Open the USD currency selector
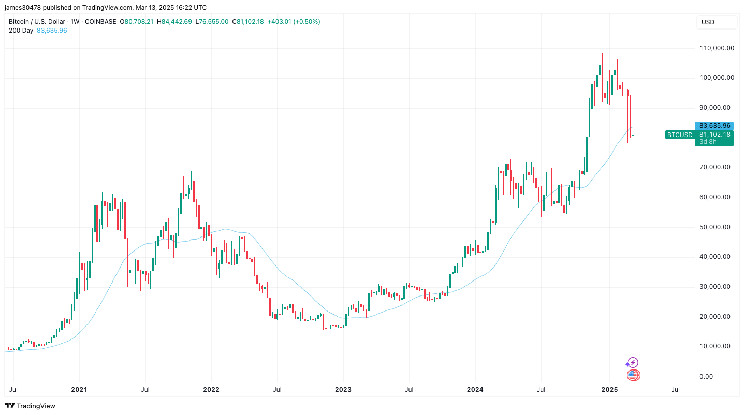This screenshot has width=745, height=415. [x=716, y=22]
